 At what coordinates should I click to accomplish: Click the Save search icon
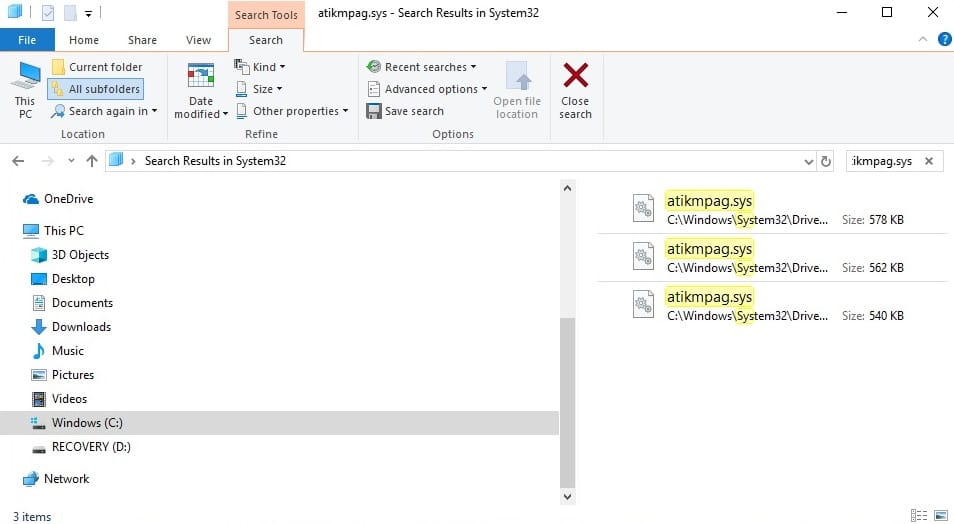click(374, 111)
